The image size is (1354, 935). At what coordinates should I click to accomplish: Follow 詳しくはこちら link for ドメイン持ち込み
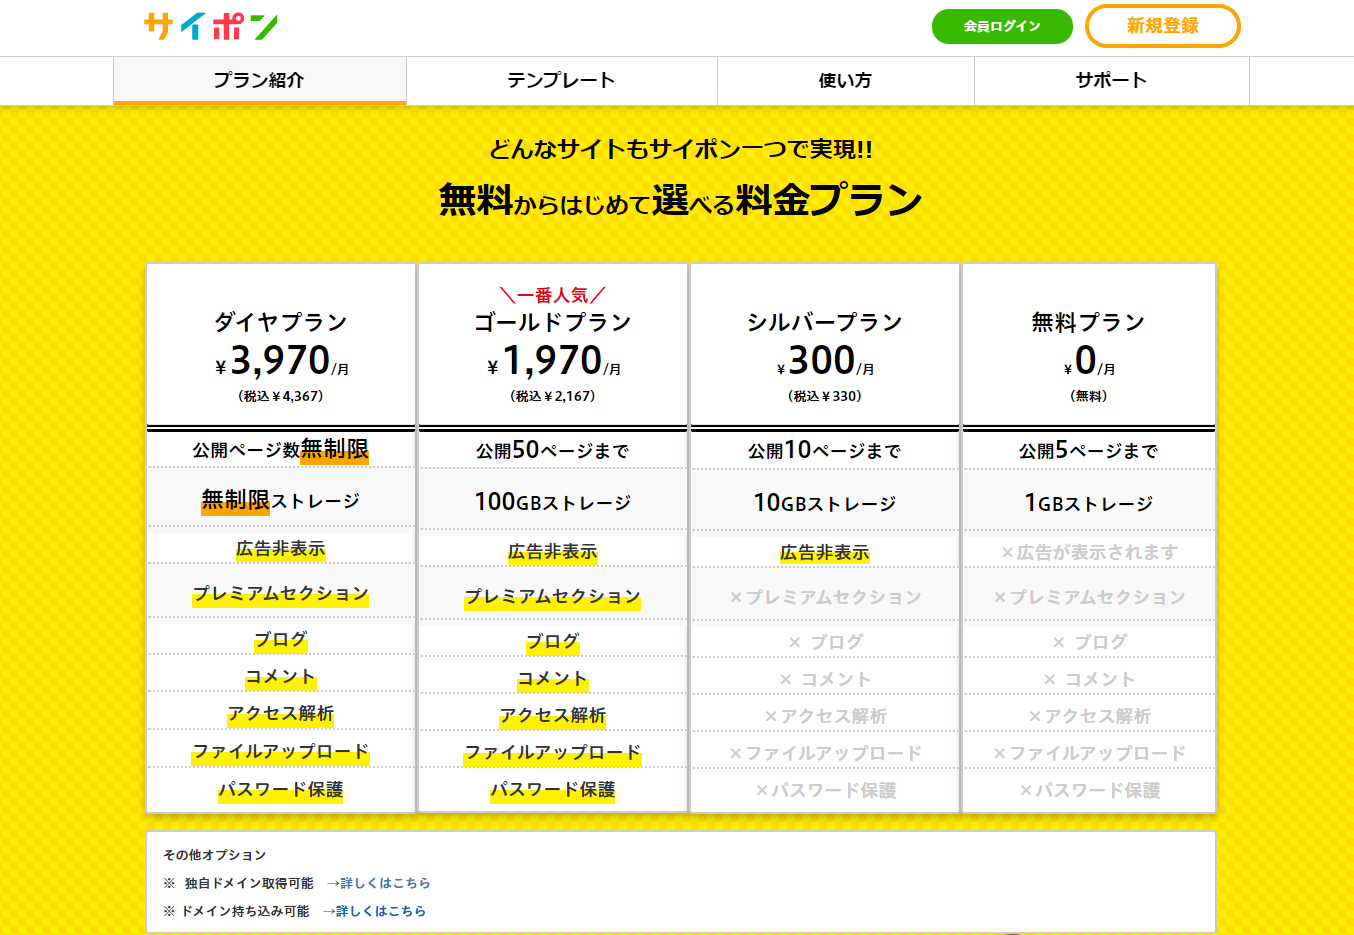pos(381,911)
